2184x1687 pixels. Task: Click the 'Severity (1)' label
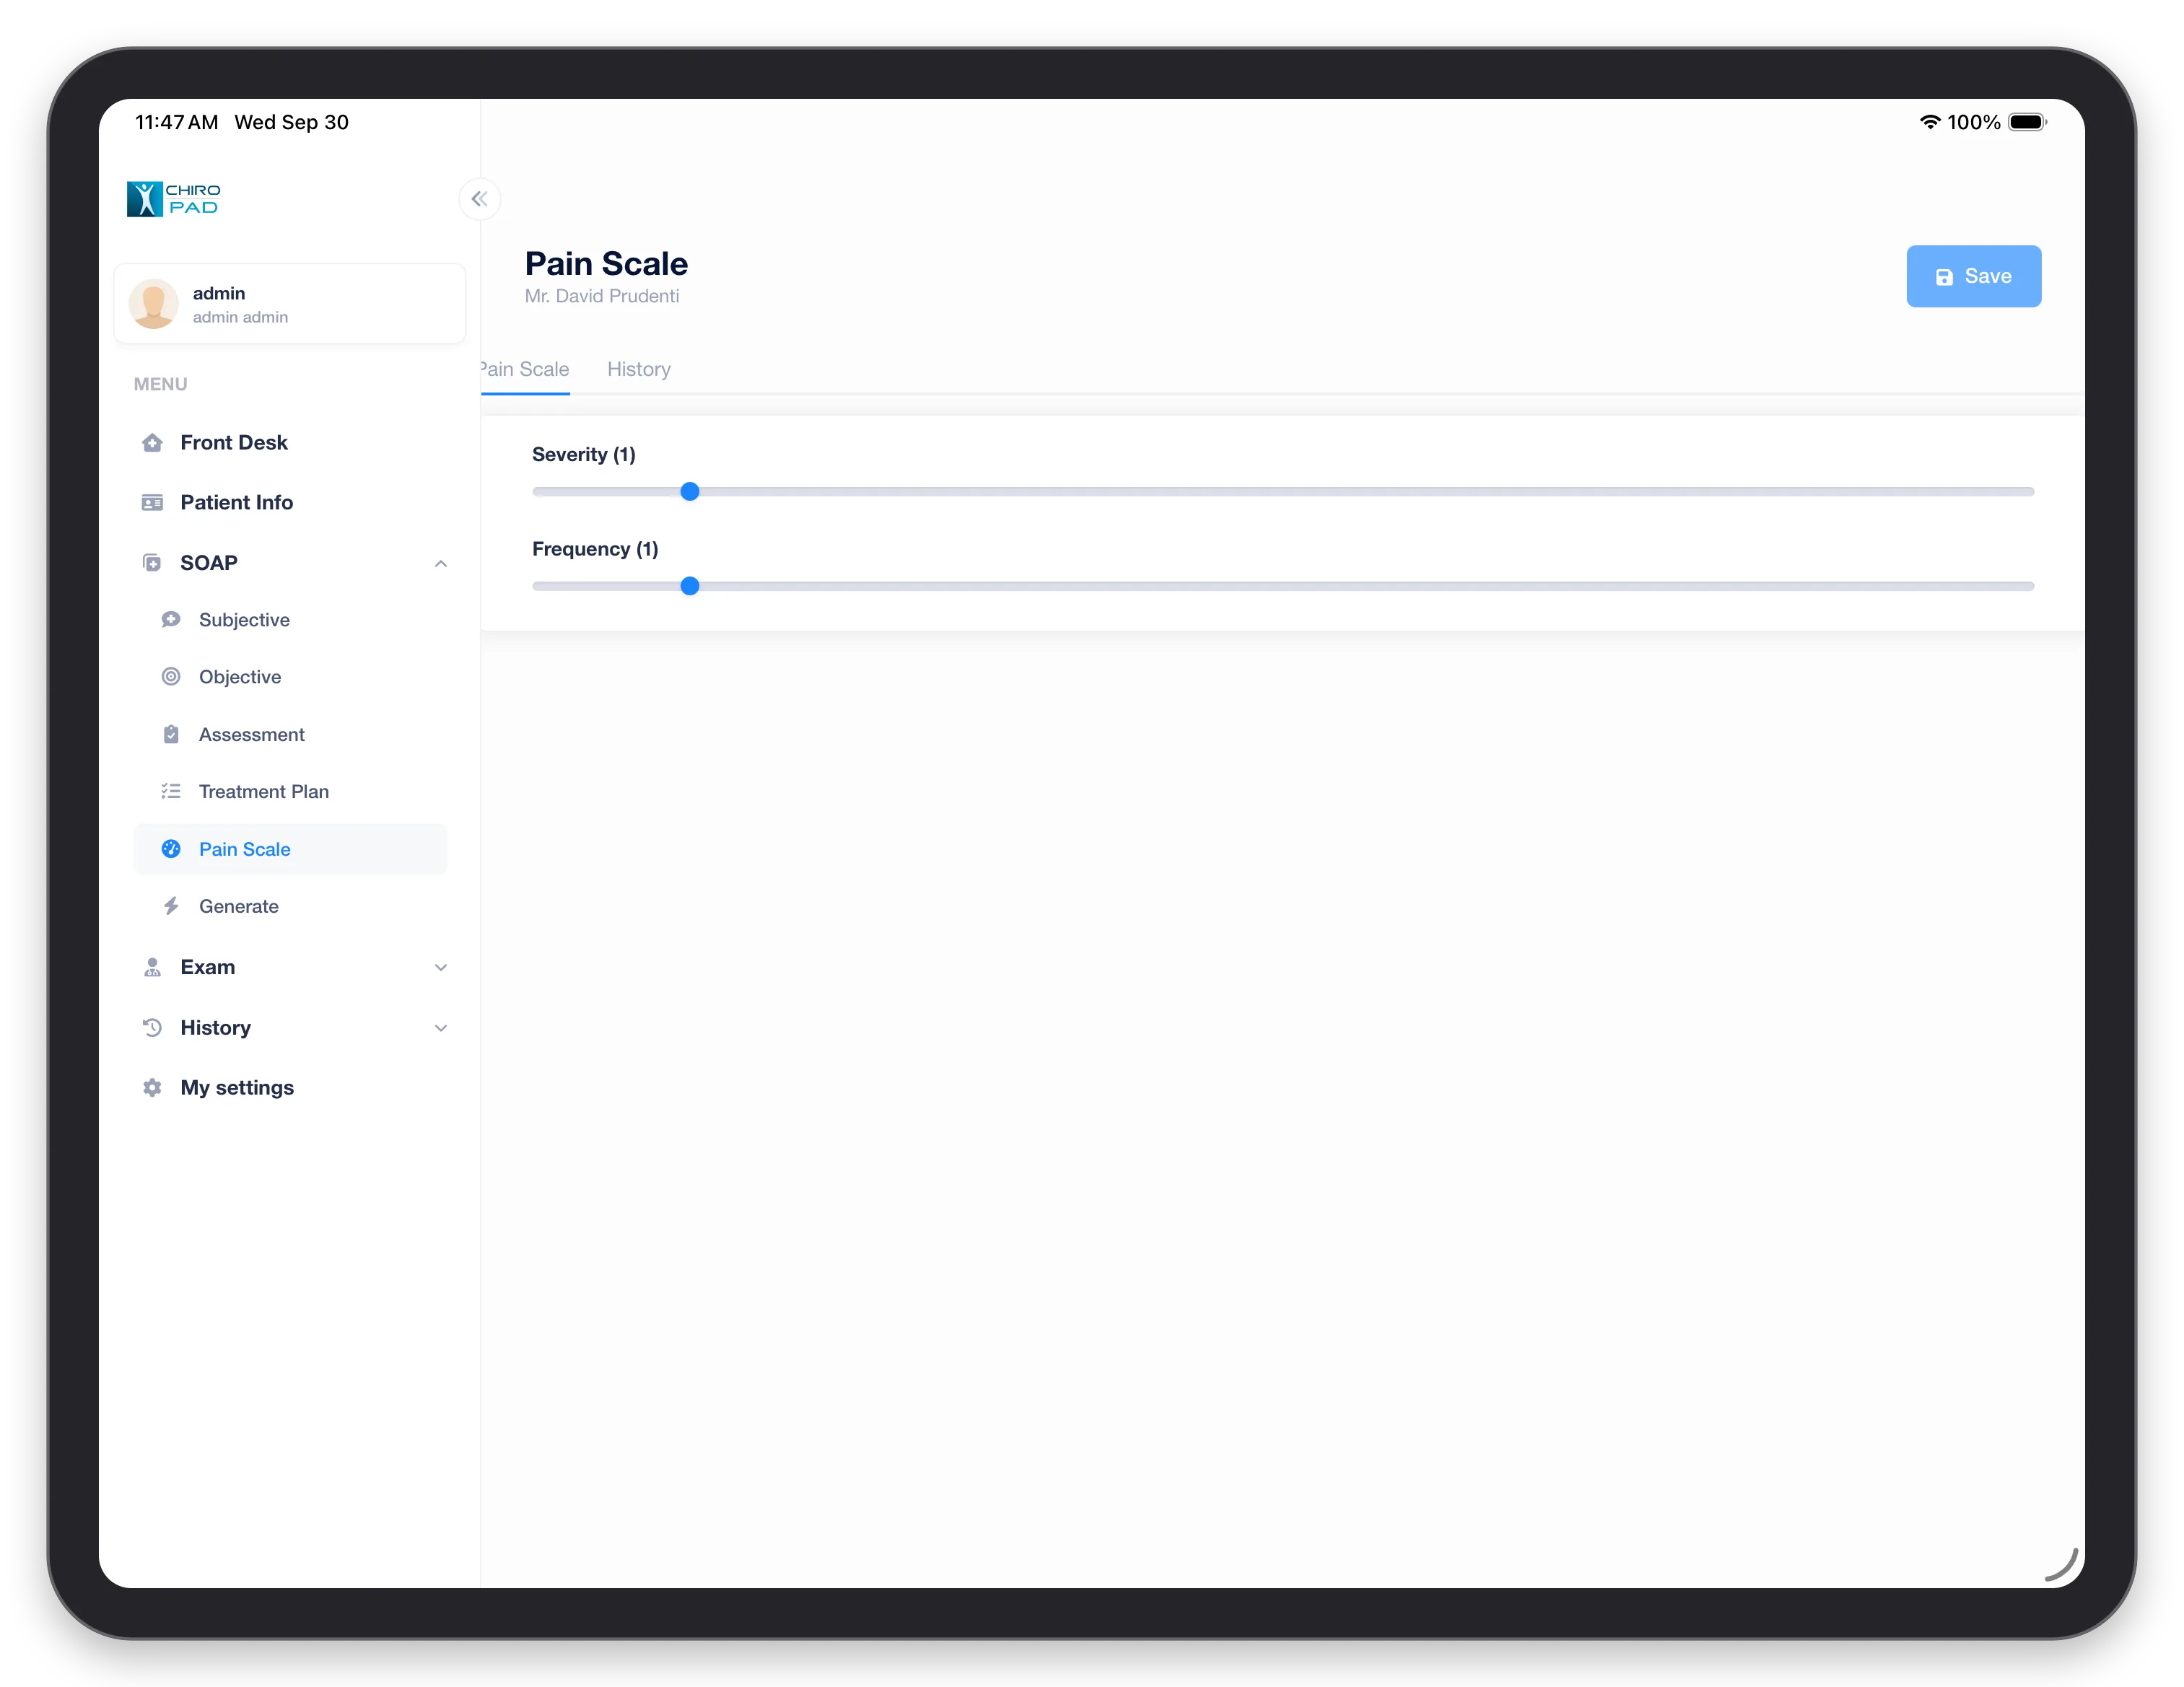point(584,455)
